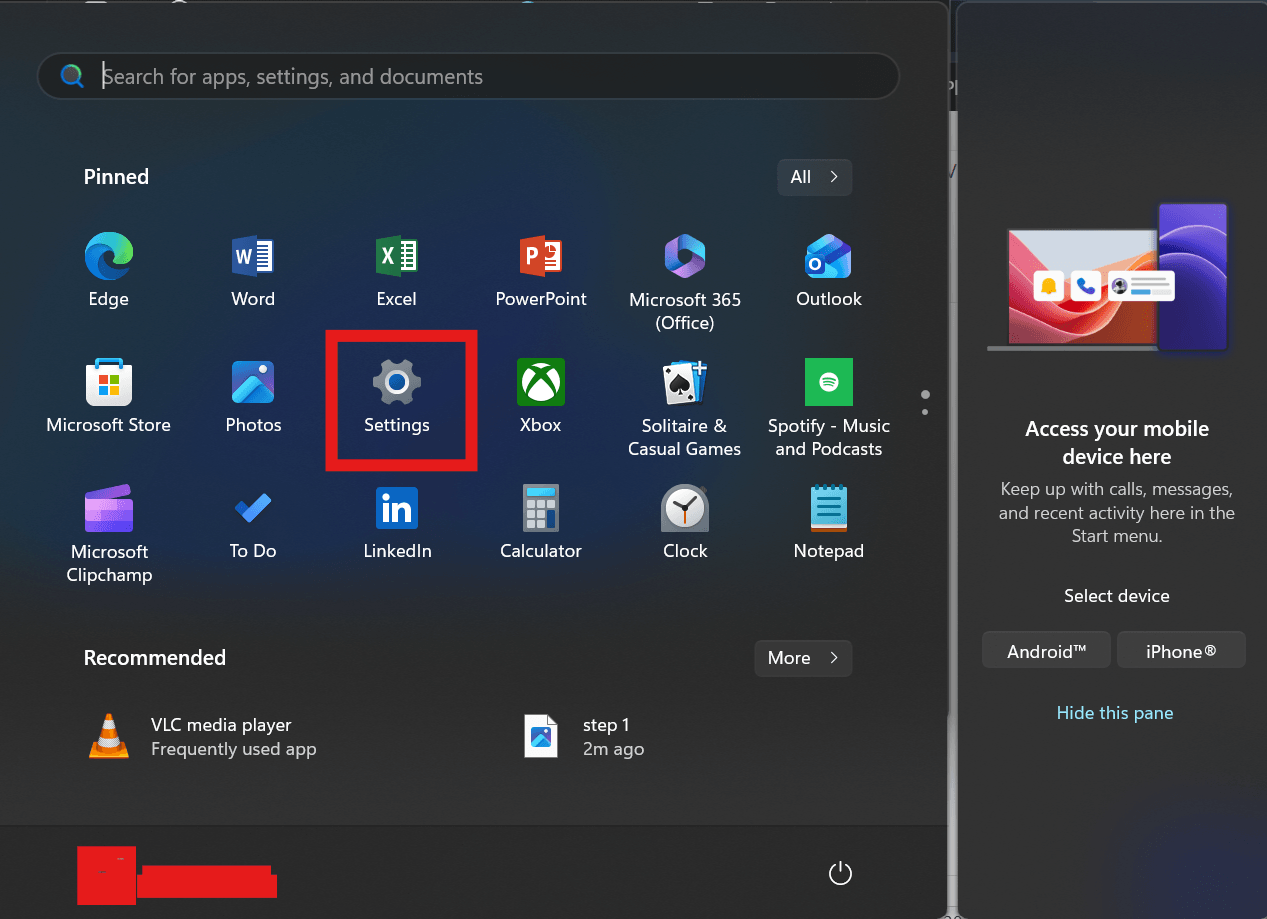
Task: Open the Excel app icon
Action: point(396,257)
